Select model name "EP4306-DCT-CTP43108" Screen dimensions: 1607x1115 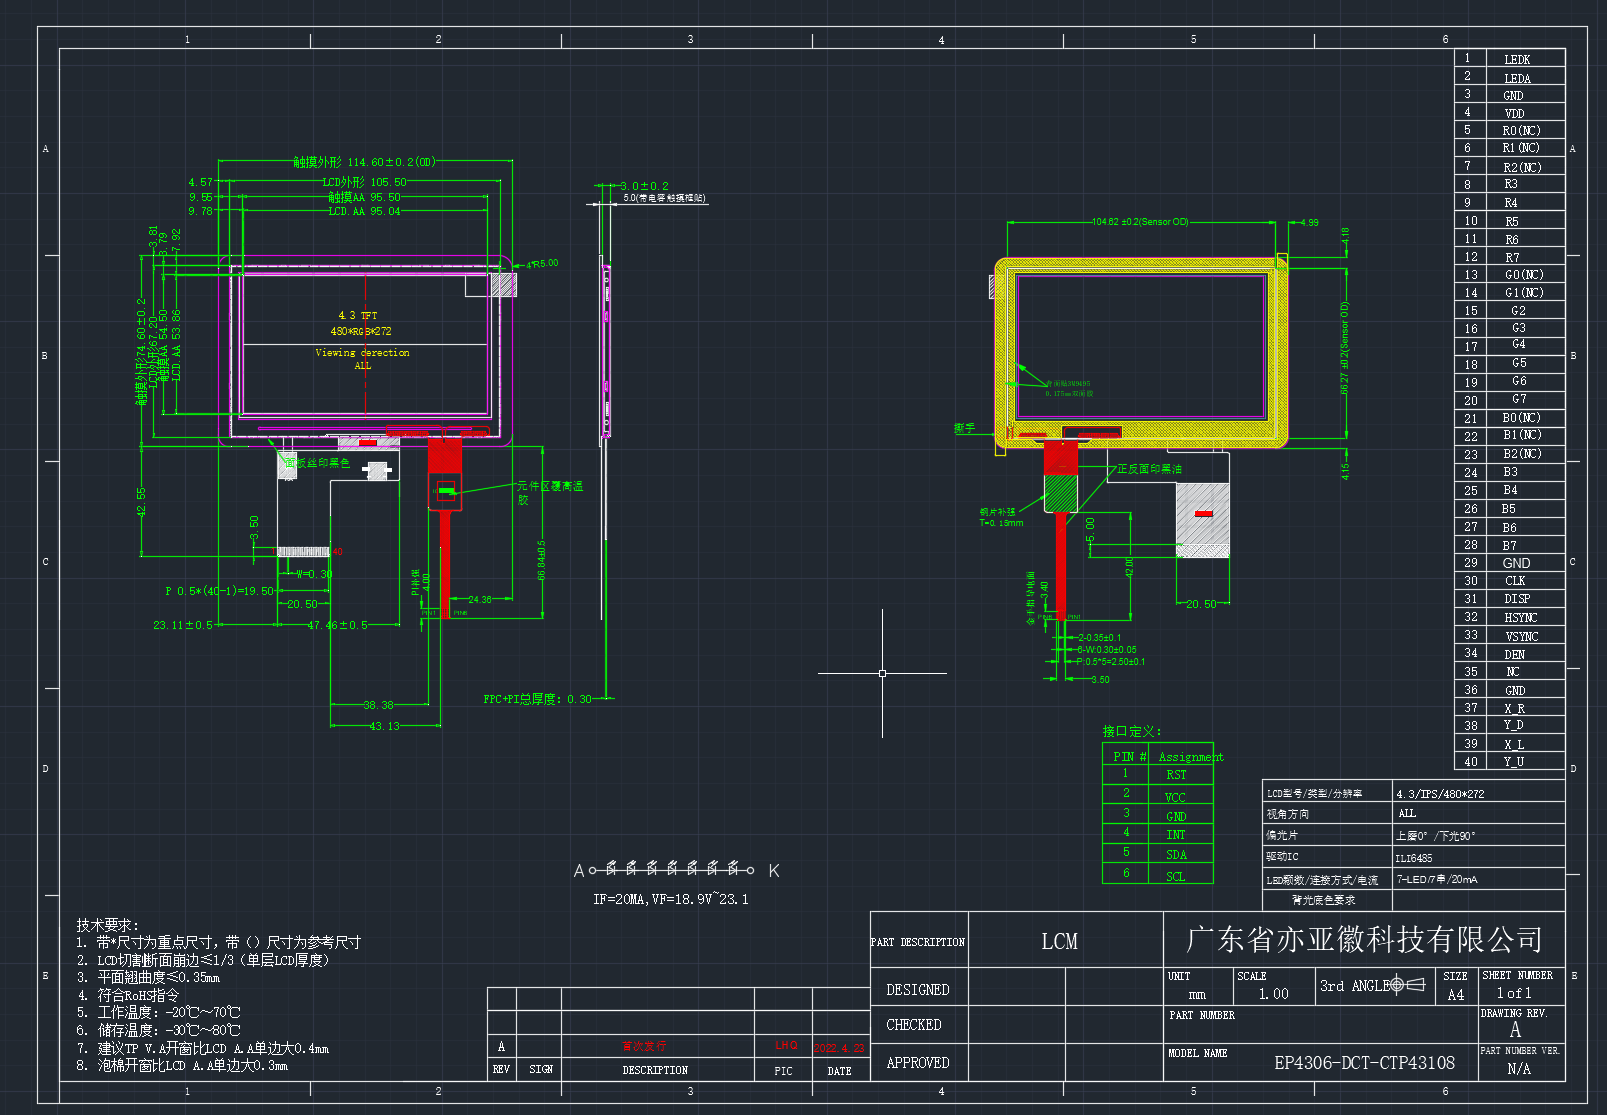tap(1364, 1063)
